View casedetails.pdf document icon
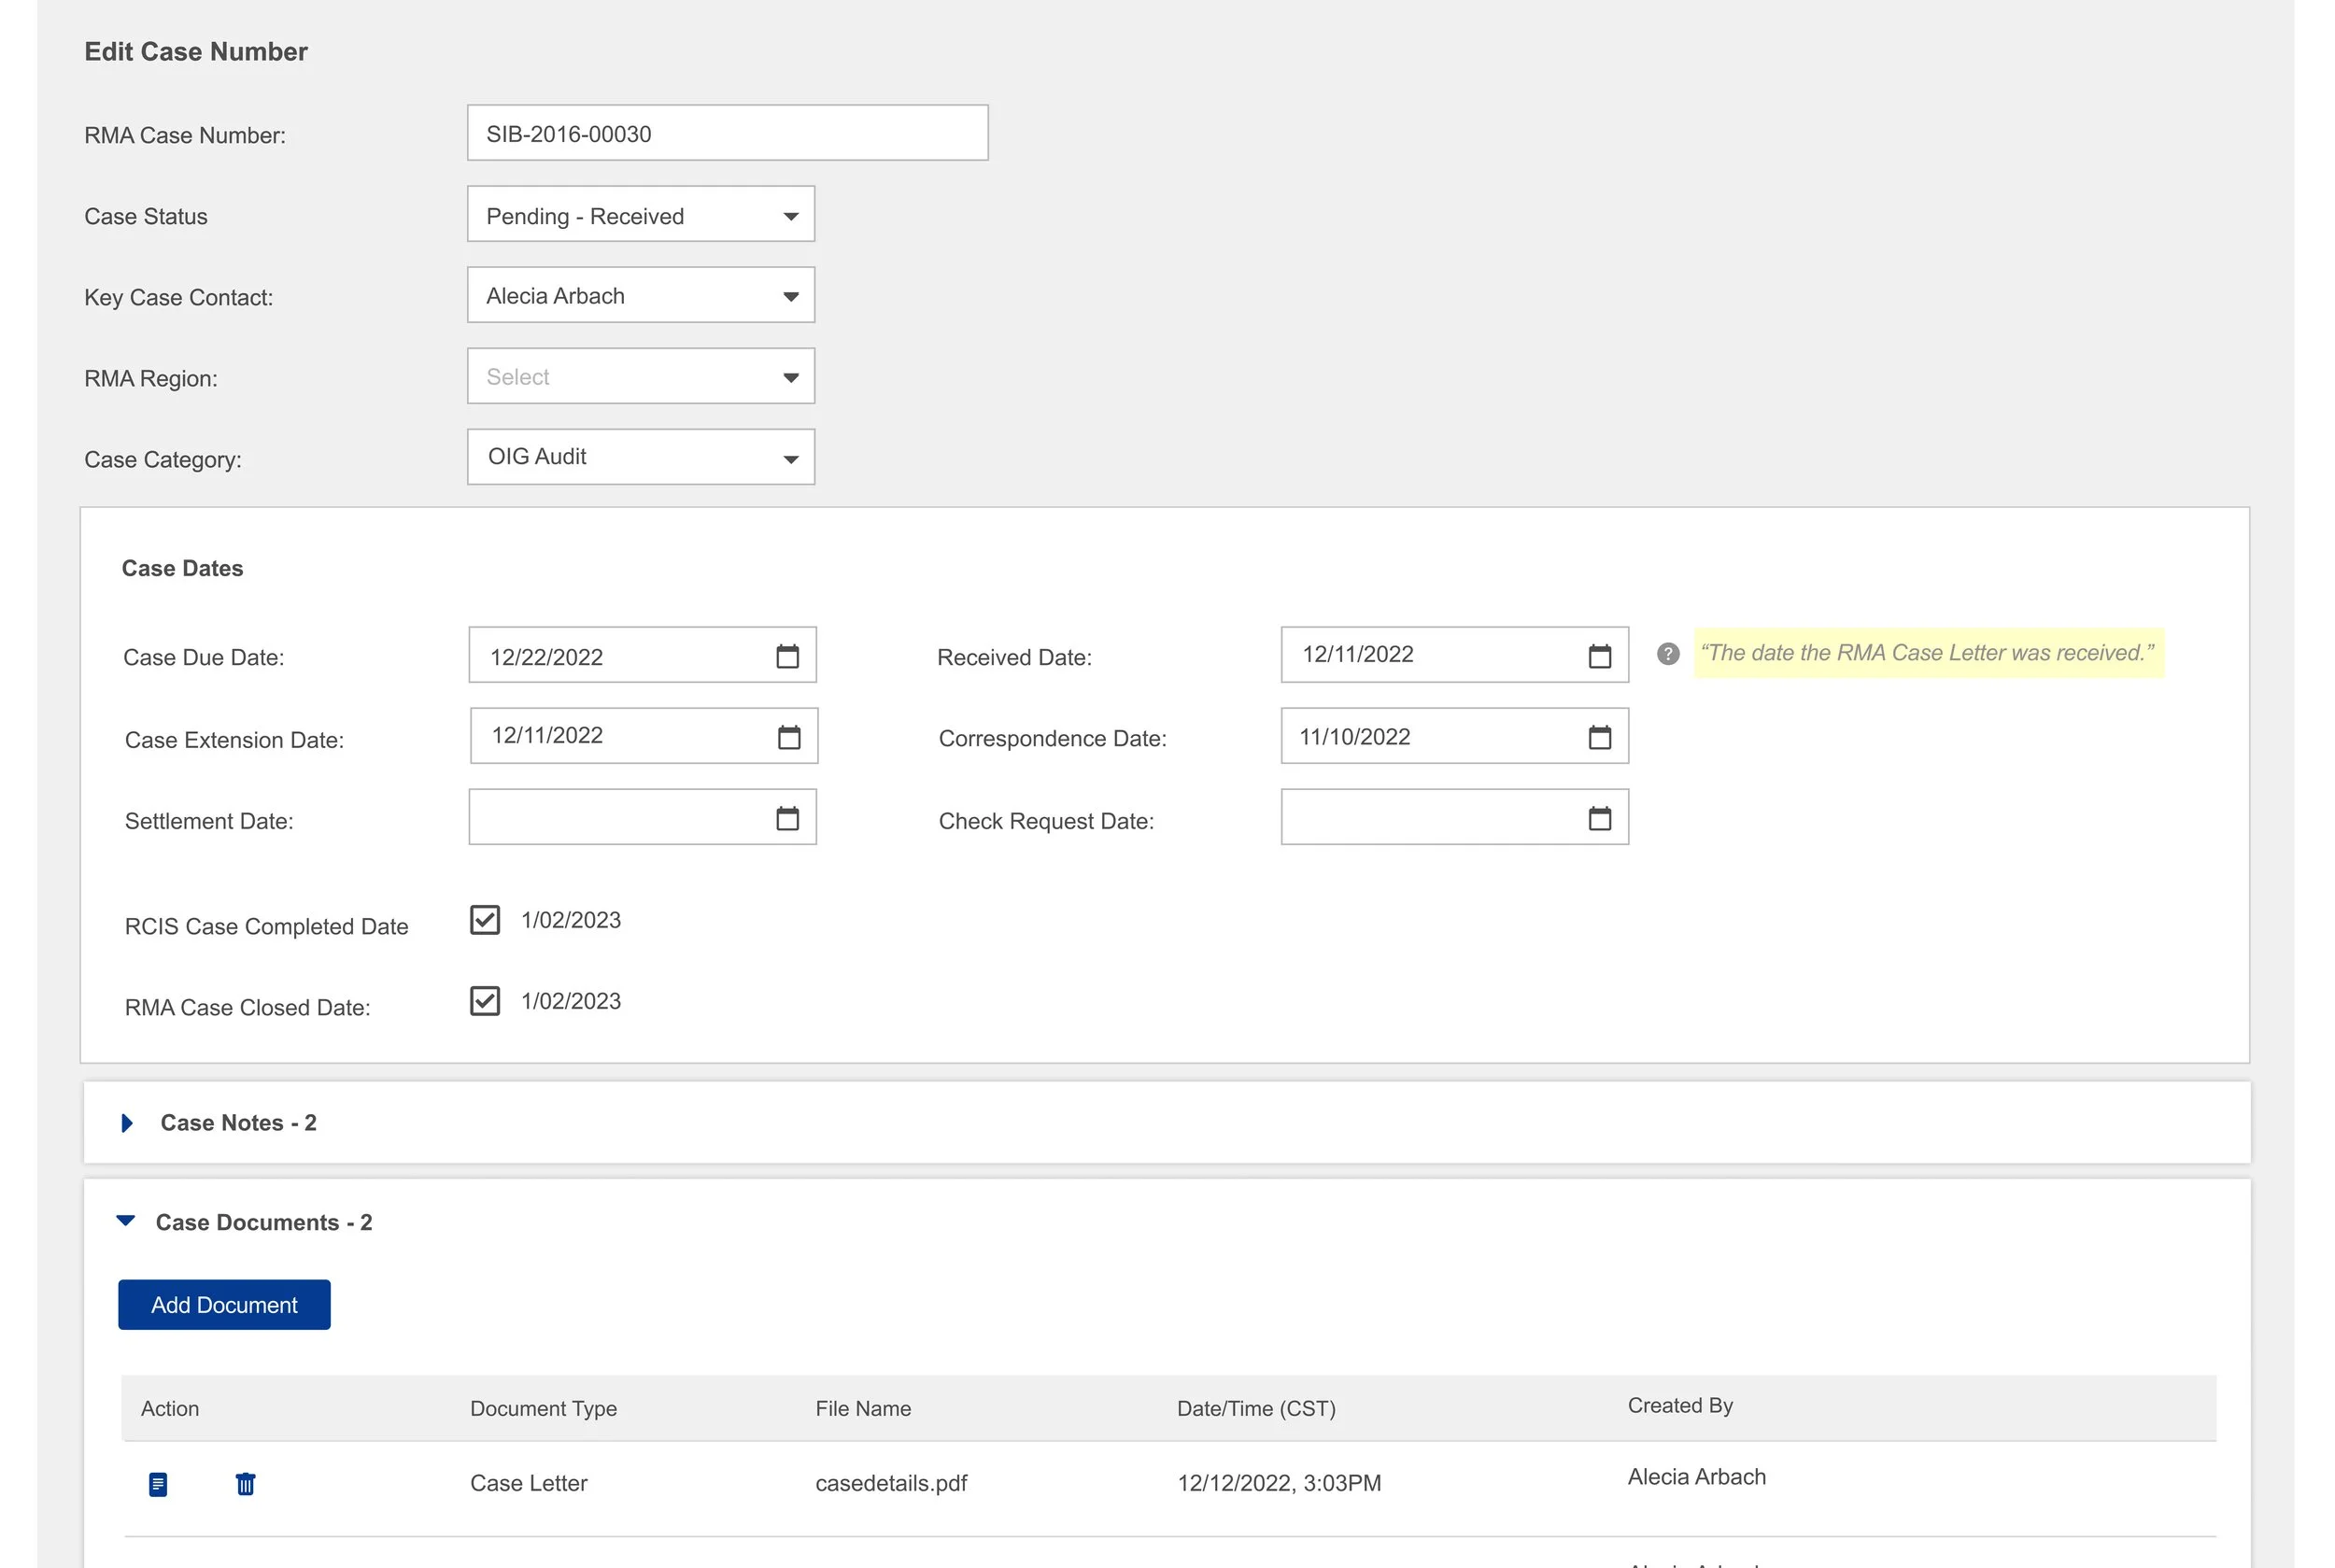This screenshot has width=2335, height=1568. tap(158, 1484)
